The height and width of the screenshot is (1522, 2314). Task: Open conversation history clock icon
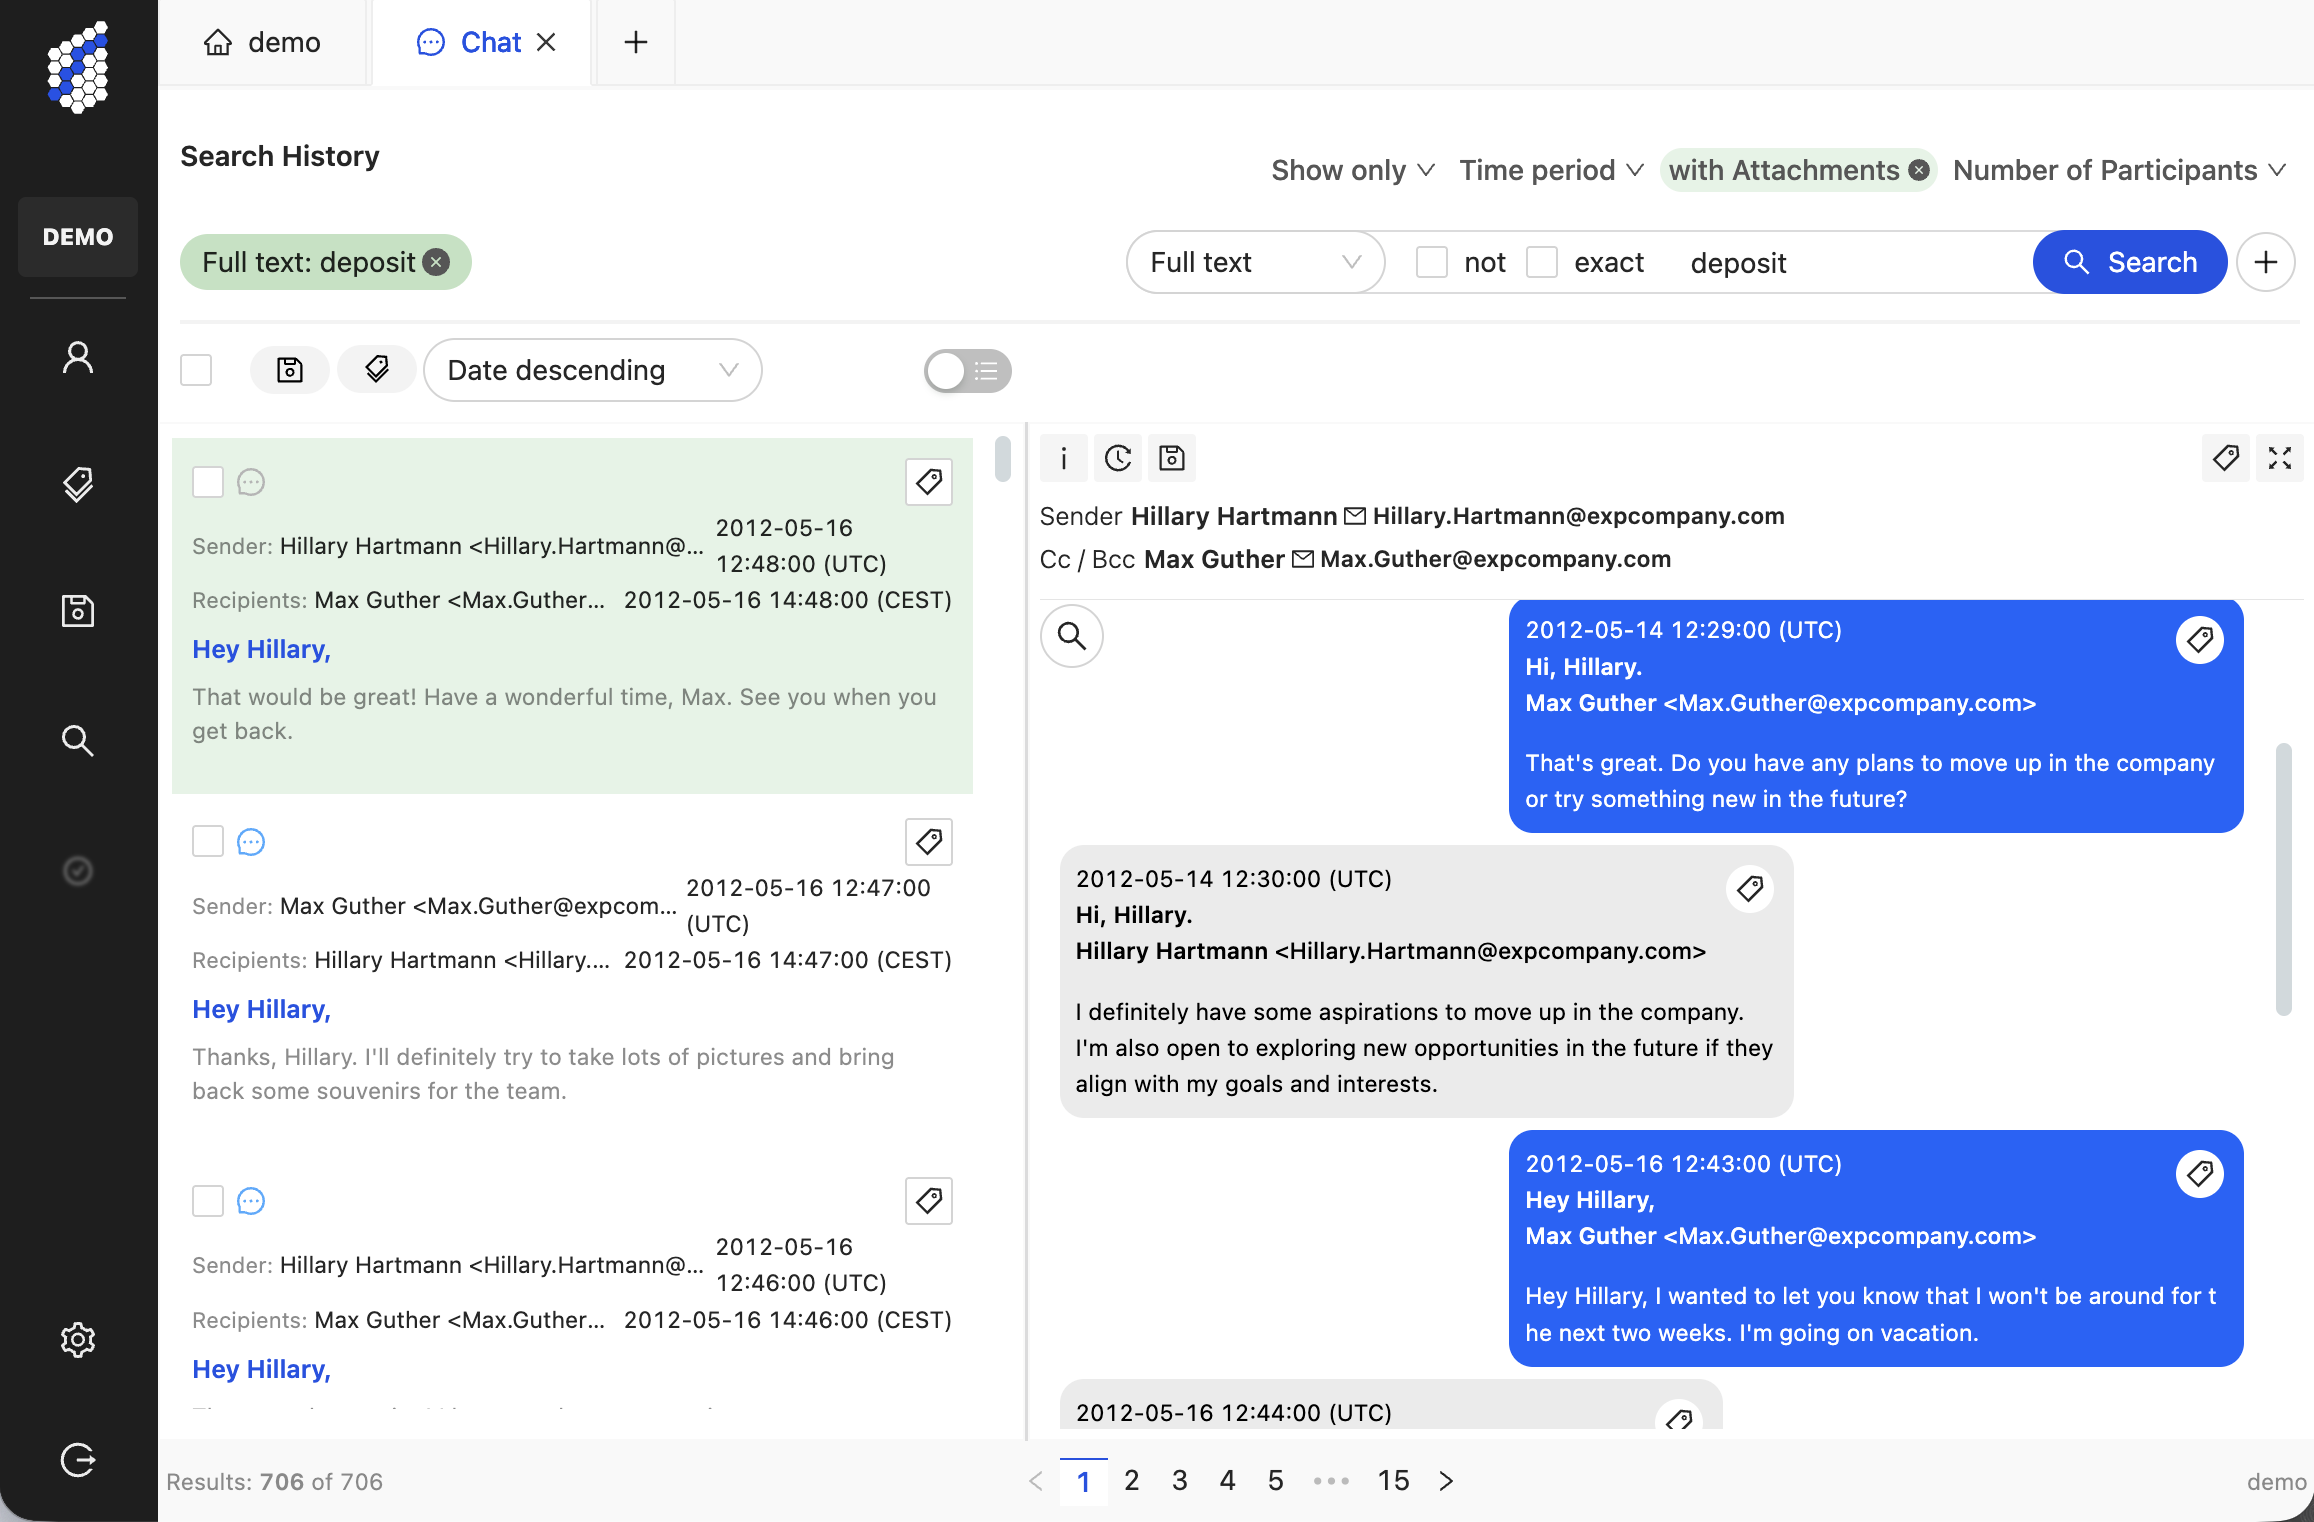[1118, 458]
